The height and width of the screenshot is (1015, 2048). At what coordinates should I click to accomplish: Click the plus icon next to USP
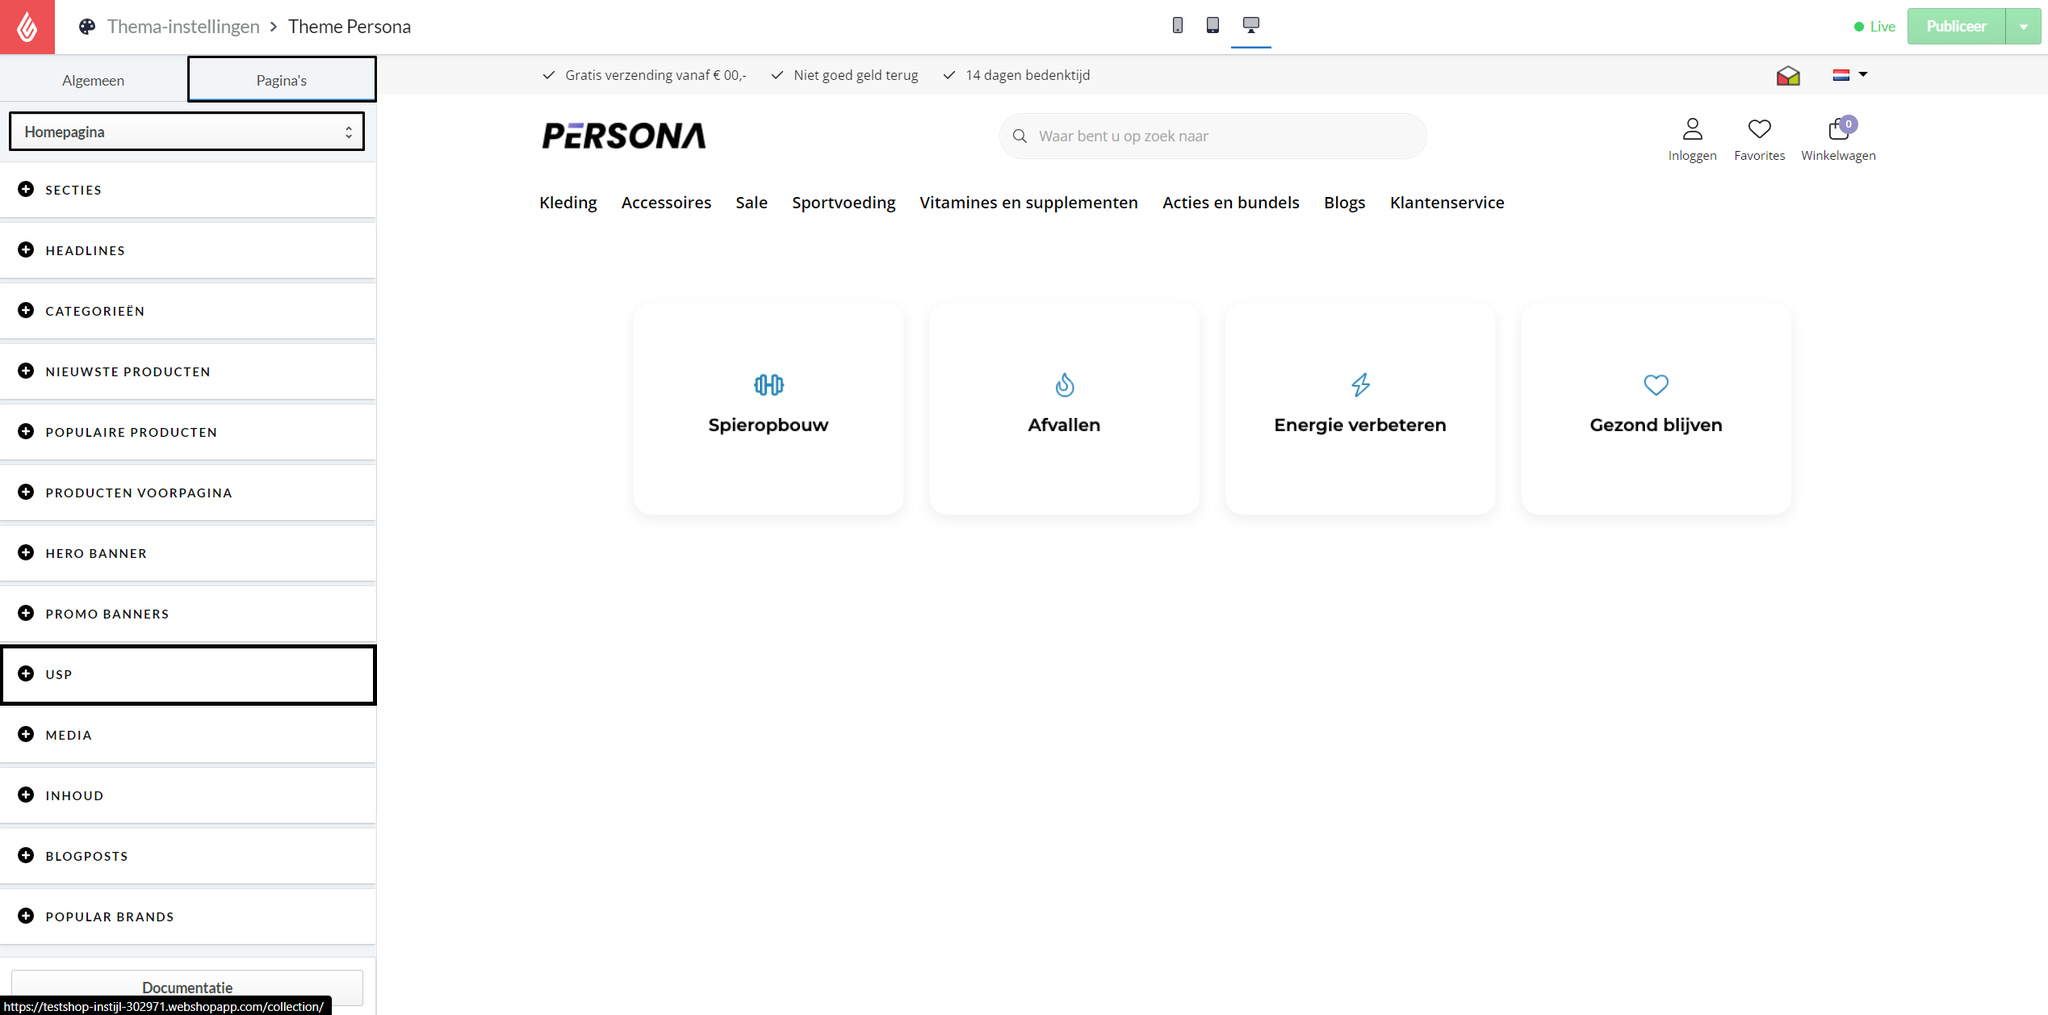tap(26, 673)
